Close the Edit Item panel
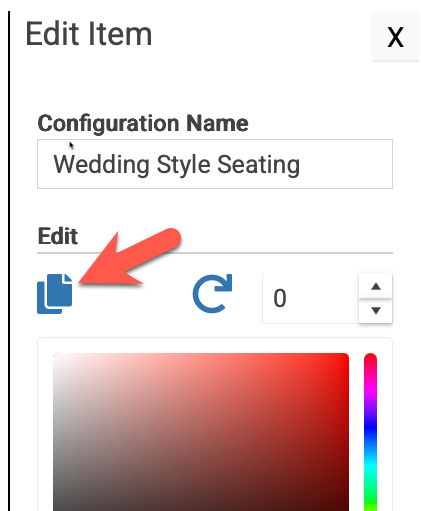This screenshot has height=511, width=421. pos(395,36)
